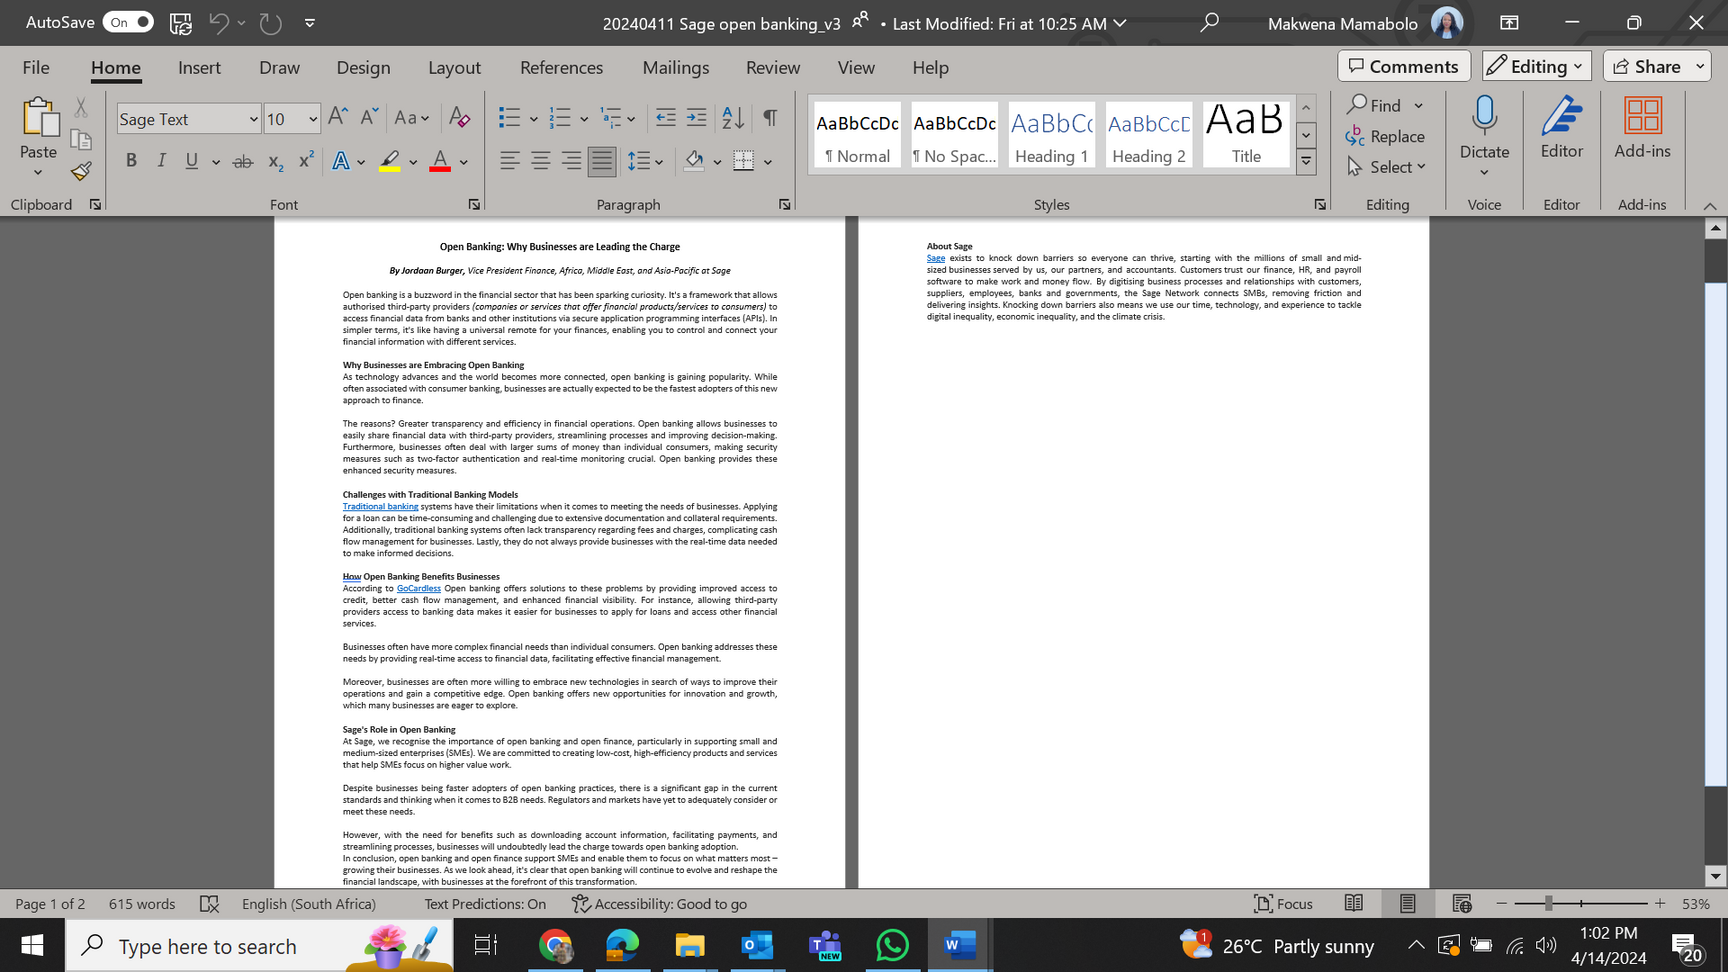
Task: Click the spelling check icon in status bar
Action: tap(209, 904)
